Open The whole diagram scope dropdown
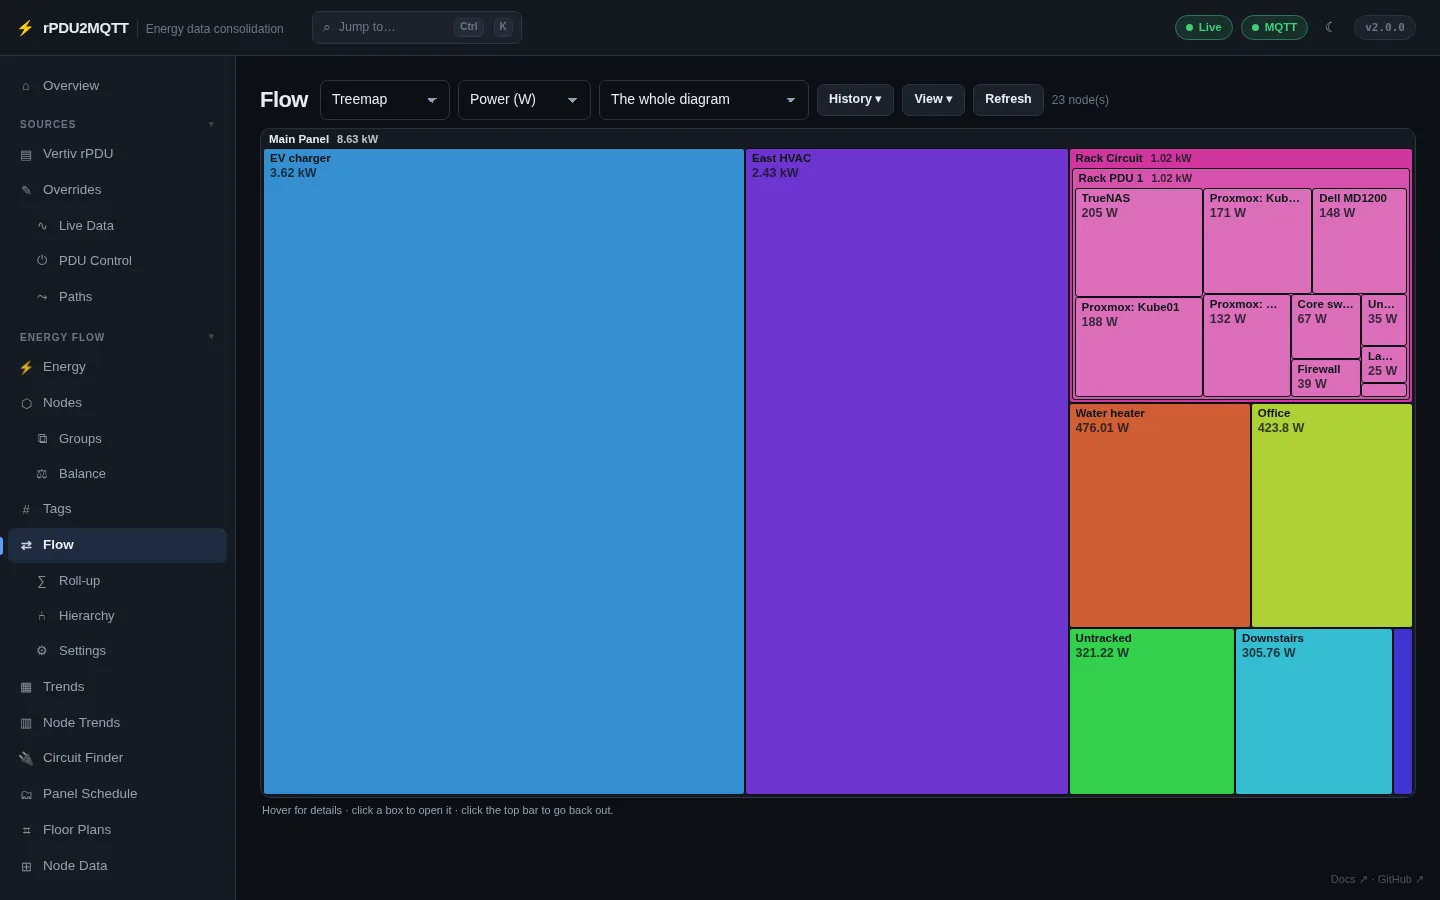This screenshot has height=900, width=1440. [x=704, y=100]
